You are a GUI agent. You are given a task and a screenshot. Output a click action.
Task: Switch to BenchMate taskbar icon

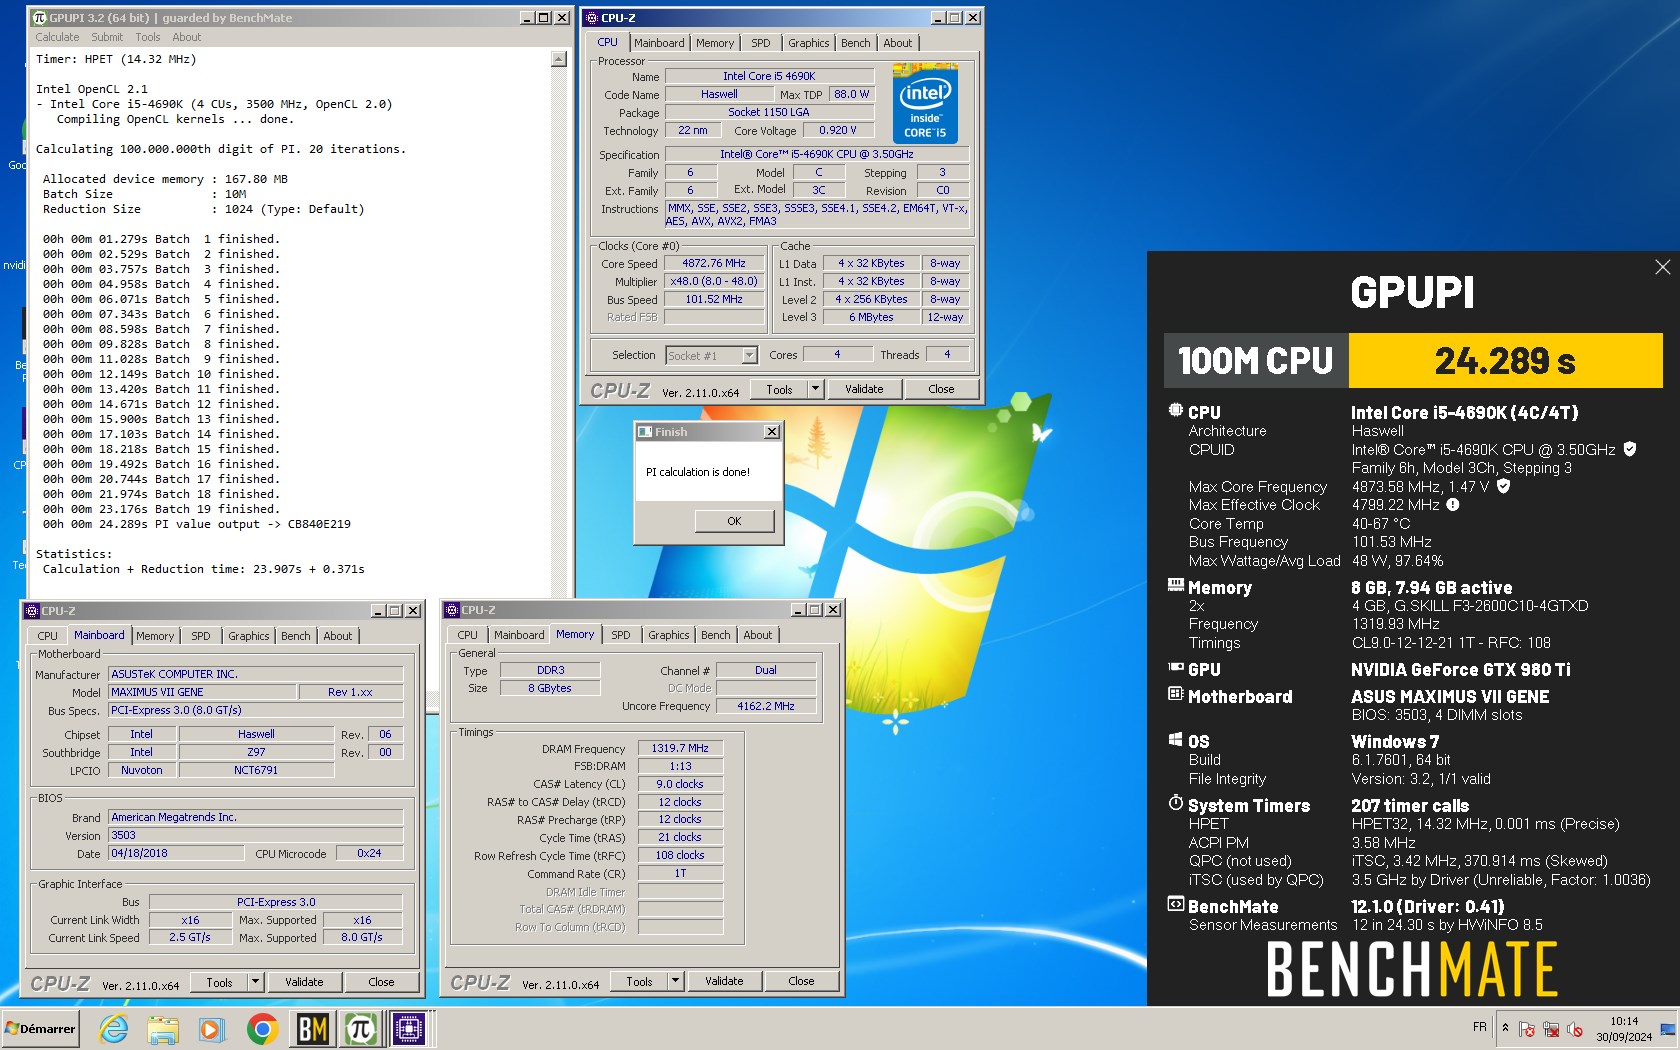312,1028
